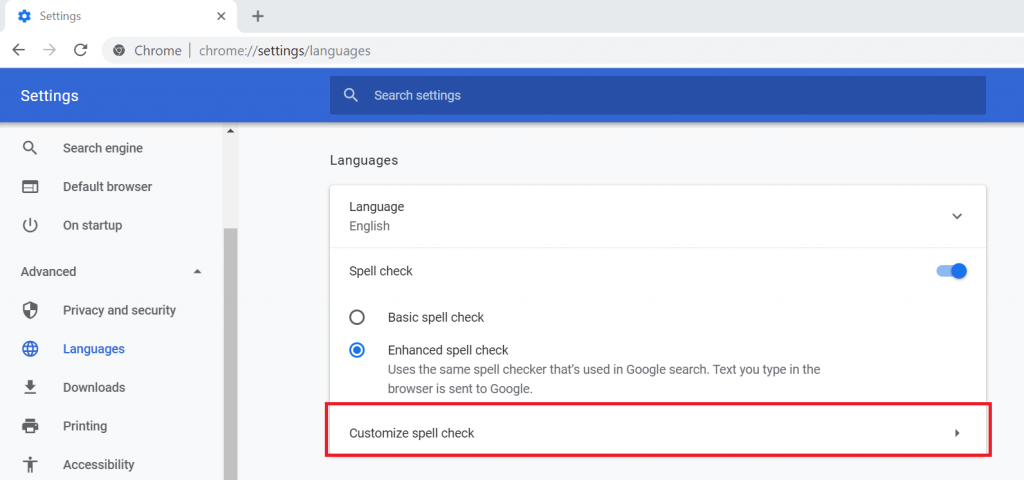Select Enhanced spell check radio button
The image size is (1024, 480).
click(357, 351)
